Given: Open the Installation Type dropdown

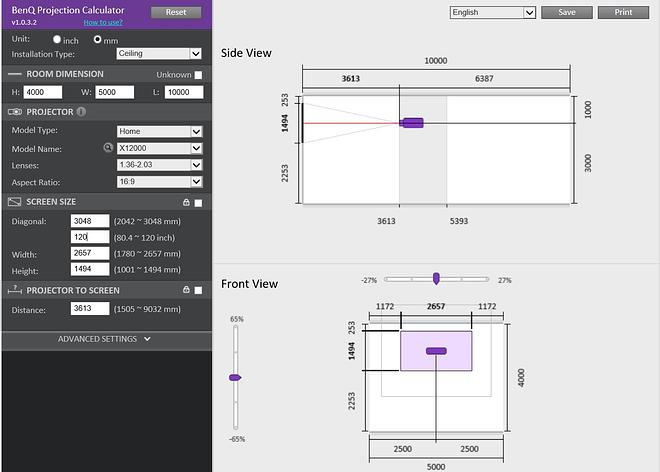Looking at the screenshot, I should click(159, 53).
